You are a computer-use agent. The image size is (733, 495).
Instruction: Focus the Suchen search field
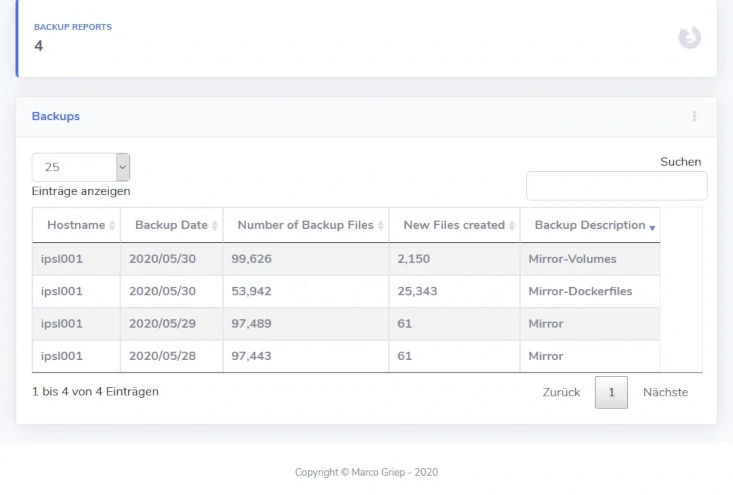click(x=617, y=186)
